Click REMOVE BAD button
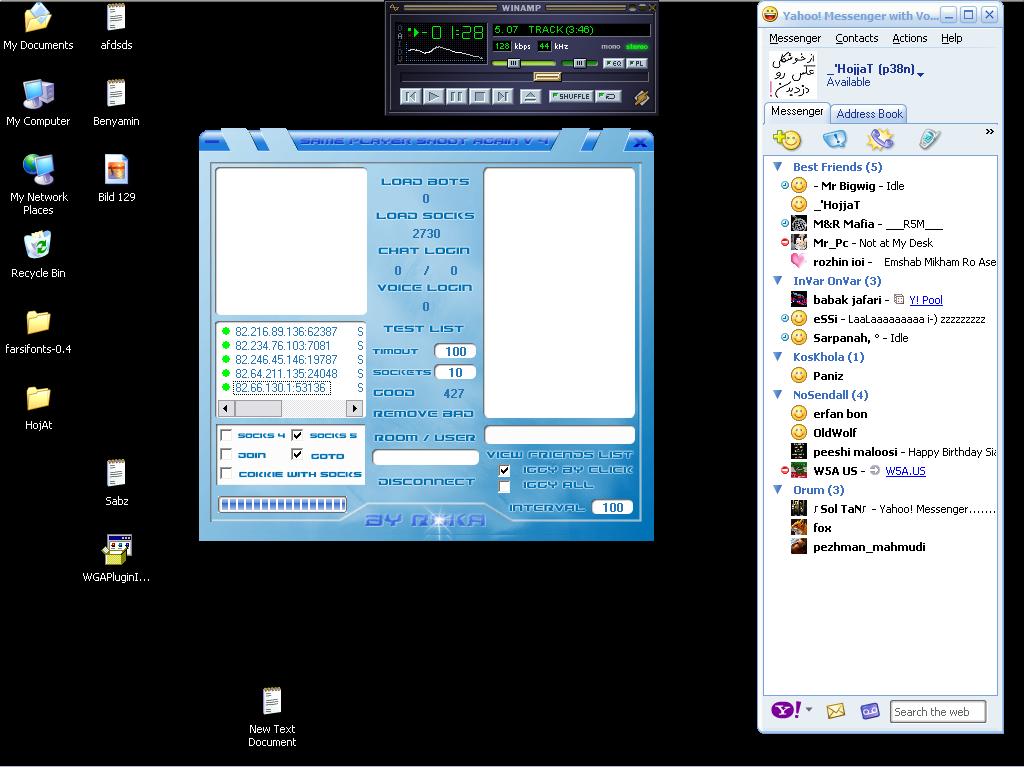1024x768 pixels. pyautogui.click(x=423, y=413)
